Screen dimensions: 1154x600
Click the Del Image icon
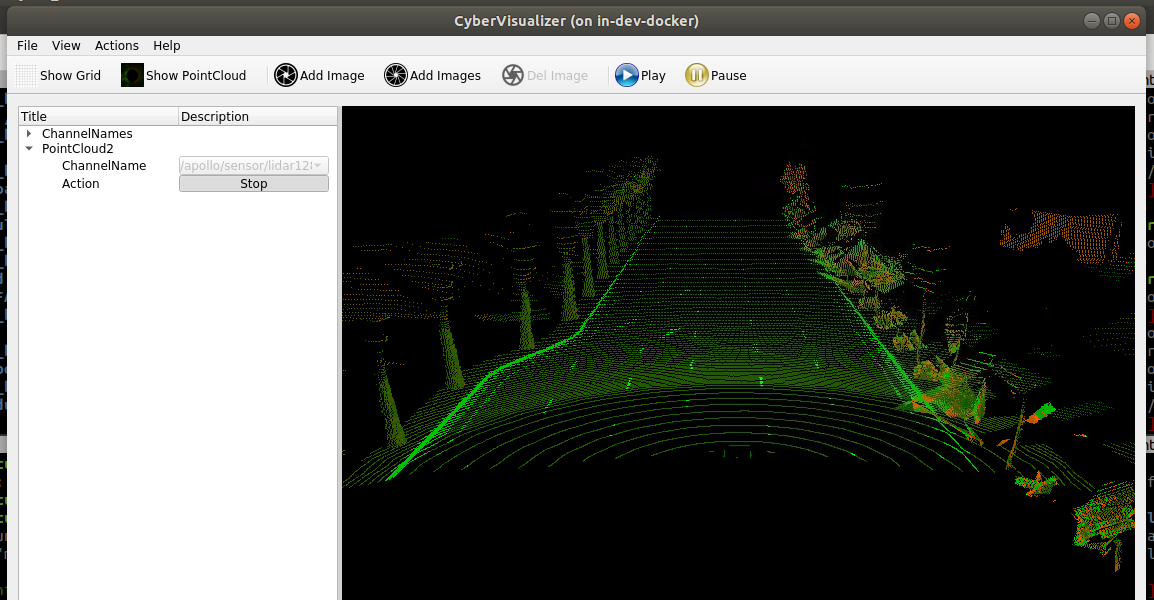[513, 75]
